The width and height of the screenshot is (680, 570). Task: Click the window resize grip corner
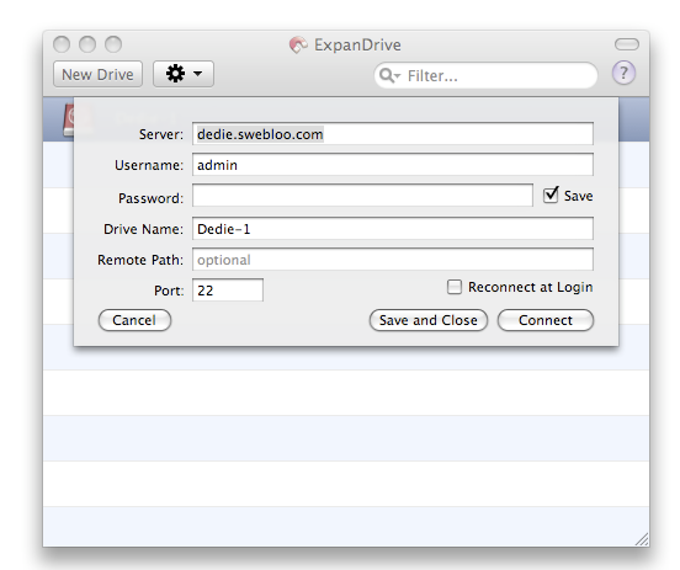tap(642, 539)
